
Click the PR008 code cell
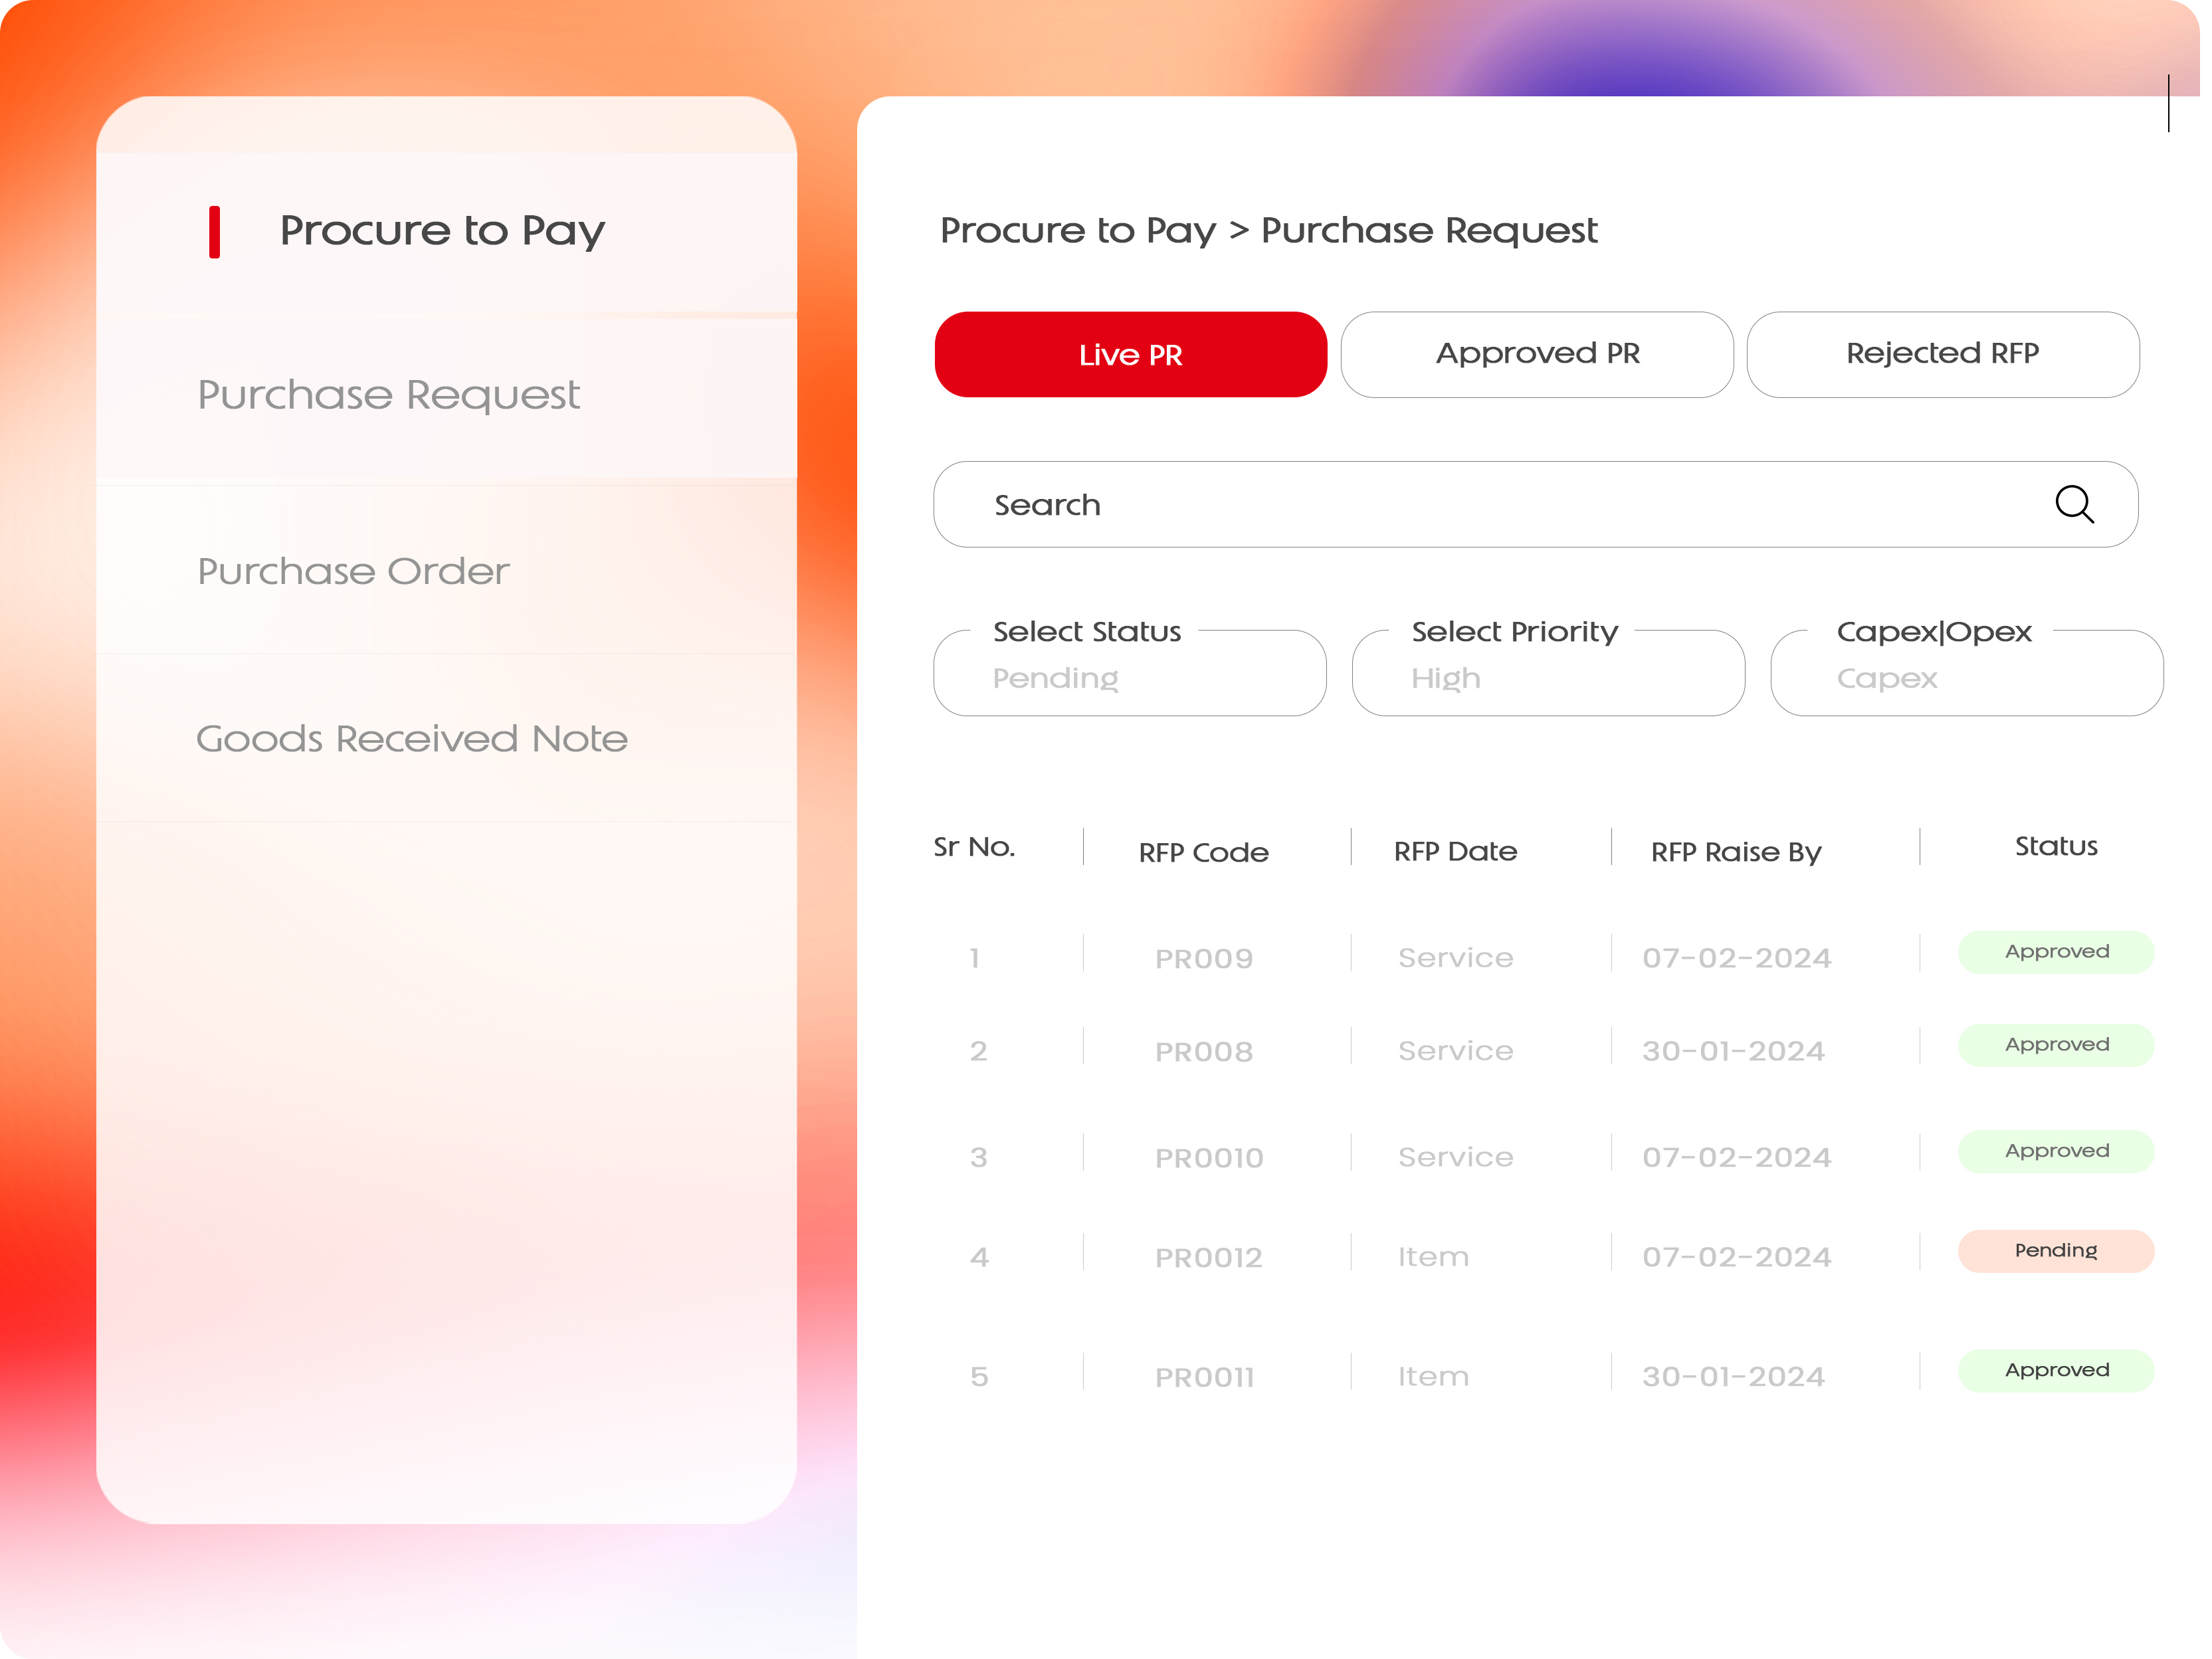coord(1204,1051)
